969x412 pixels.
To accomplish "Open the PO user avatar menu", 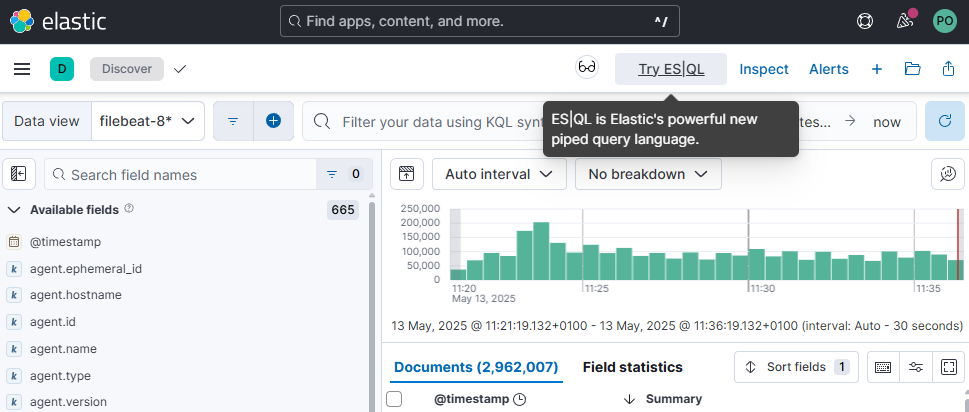I will (944, 21).
